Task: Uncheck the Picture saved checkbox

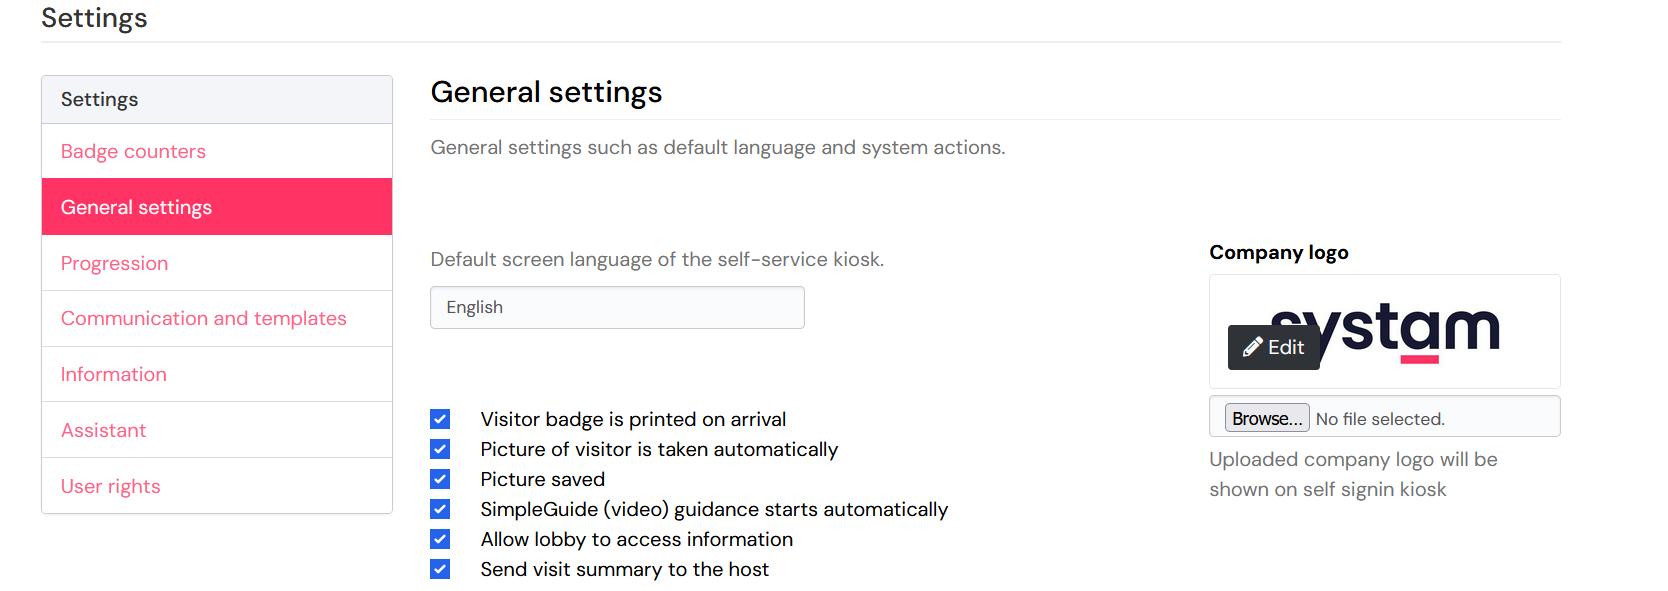Action: (x=440, y=479)
